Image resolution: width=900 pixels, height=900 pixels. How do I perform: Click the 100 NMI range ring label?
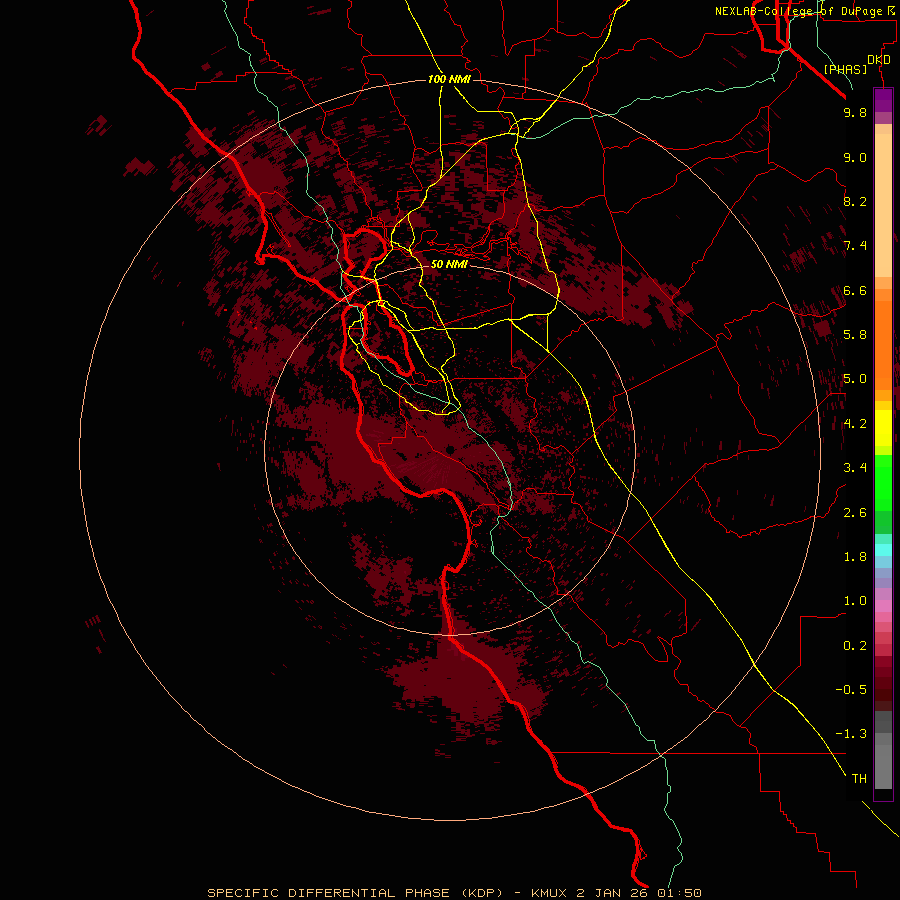pos(449,79)
